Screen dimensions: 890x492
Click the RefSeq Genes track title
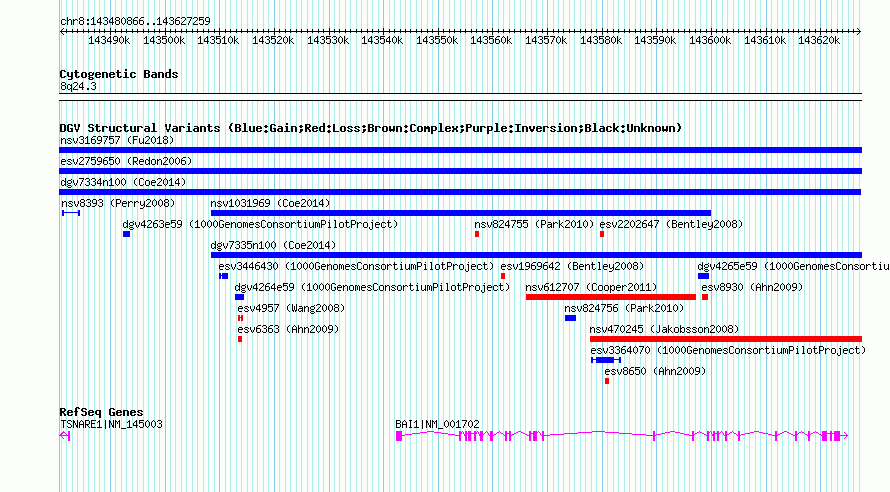pyautogui.click(x=101, y=412)
